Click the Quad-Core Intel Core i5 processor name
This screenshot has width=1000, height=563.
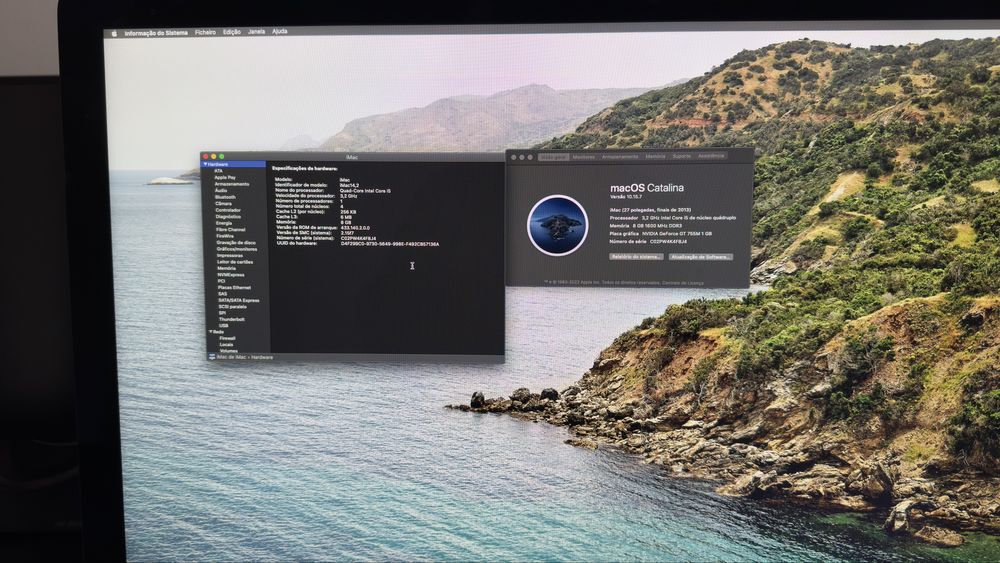tap(365, 191)
